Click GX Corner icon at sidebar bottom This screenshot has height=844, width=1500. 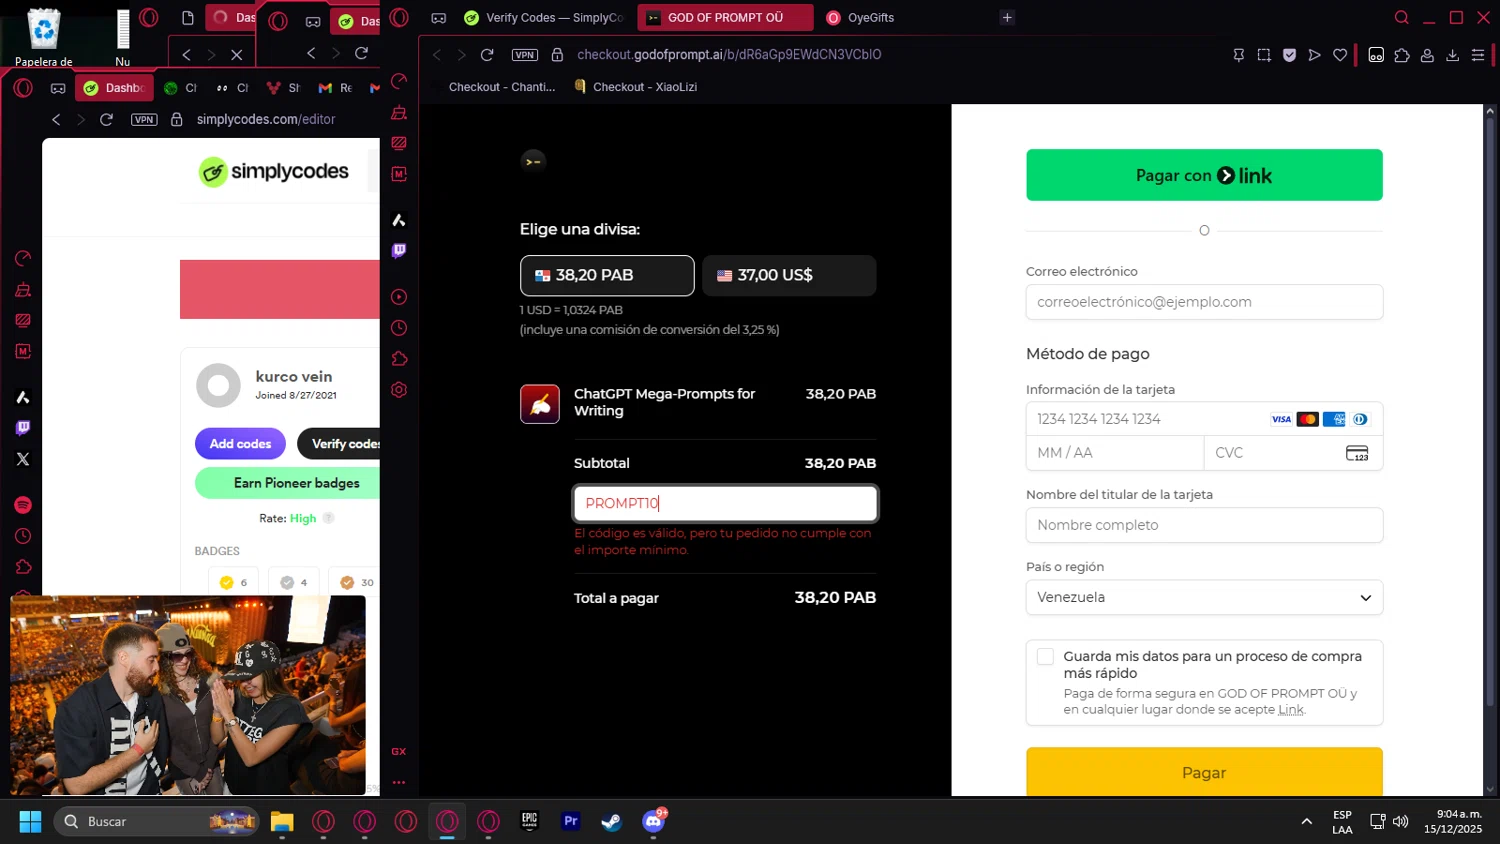pos(399,752)
